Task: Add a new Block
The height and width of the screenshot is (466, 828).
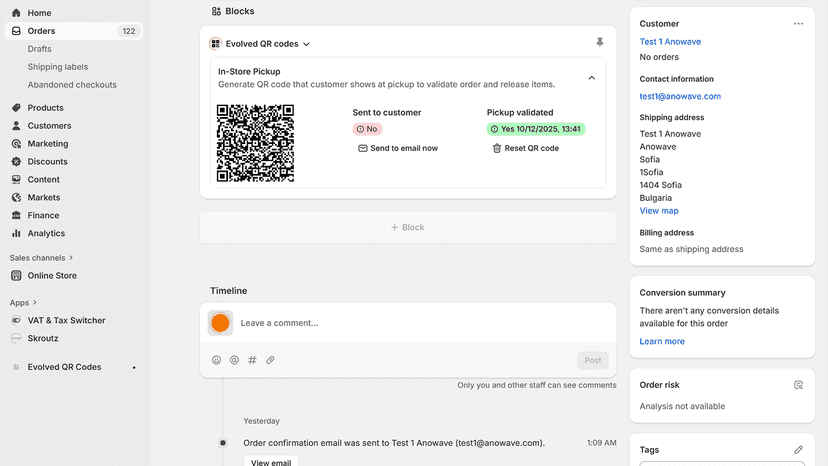Action: pos(408,227)
